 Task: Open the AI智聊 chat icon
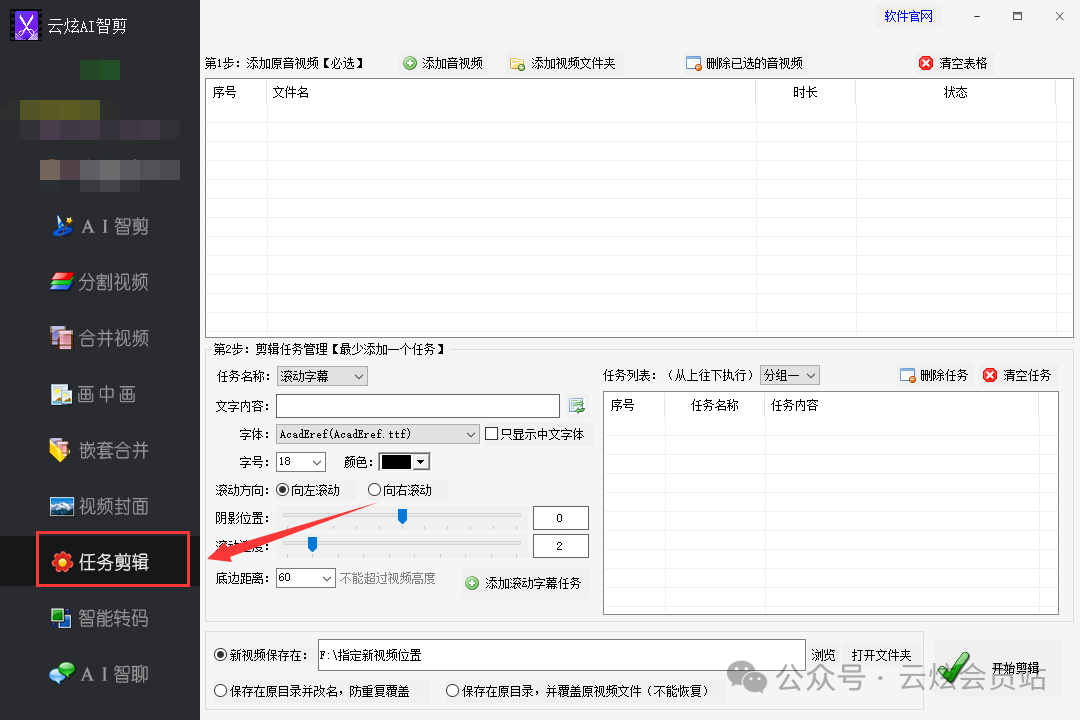tap(62, 673)
